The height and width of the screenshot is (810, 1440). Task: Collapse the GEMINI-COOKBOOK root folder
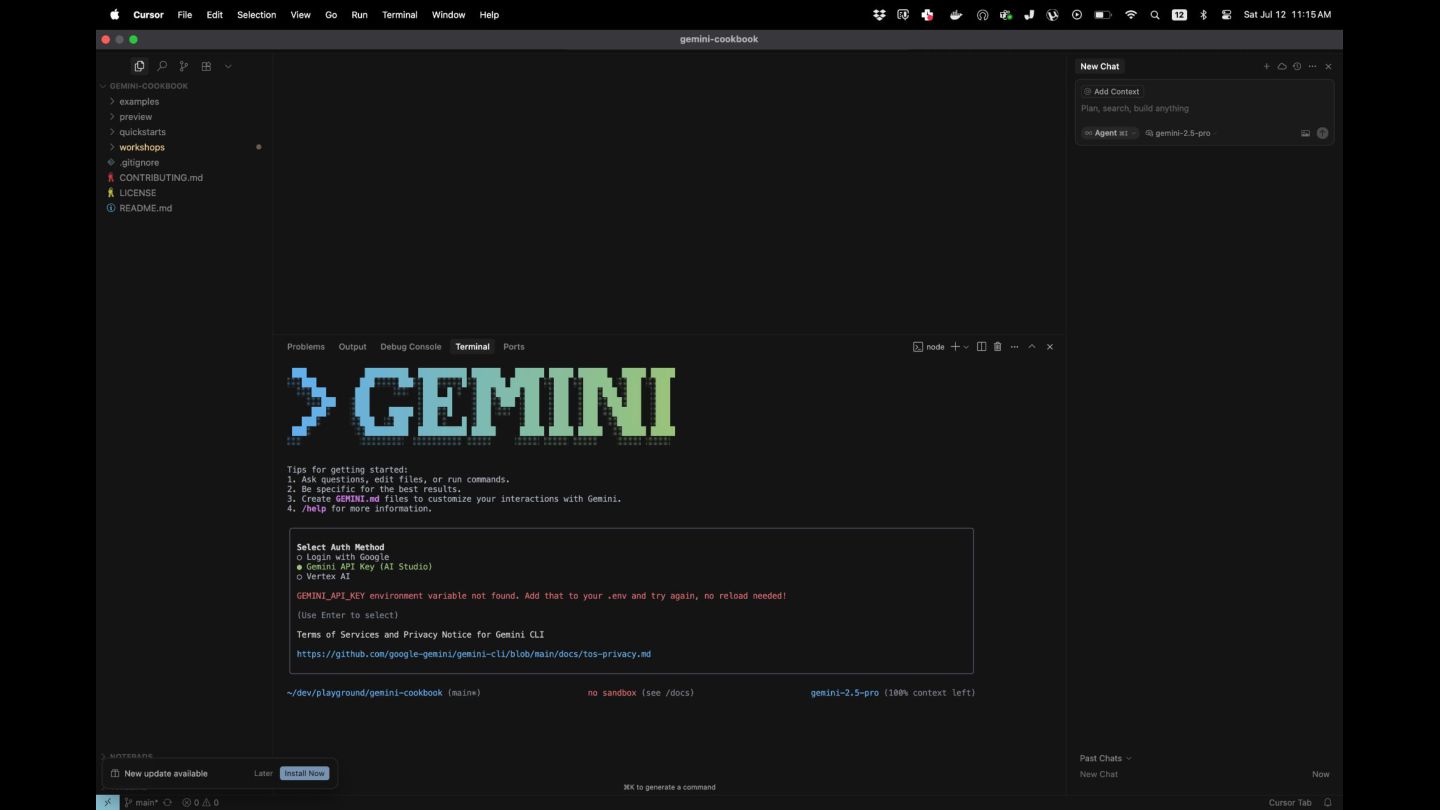(145, 86)
